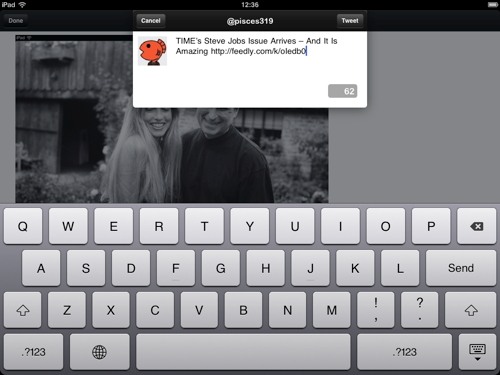Tap the X key
The image size is (500, 375).
pos(111,310)
